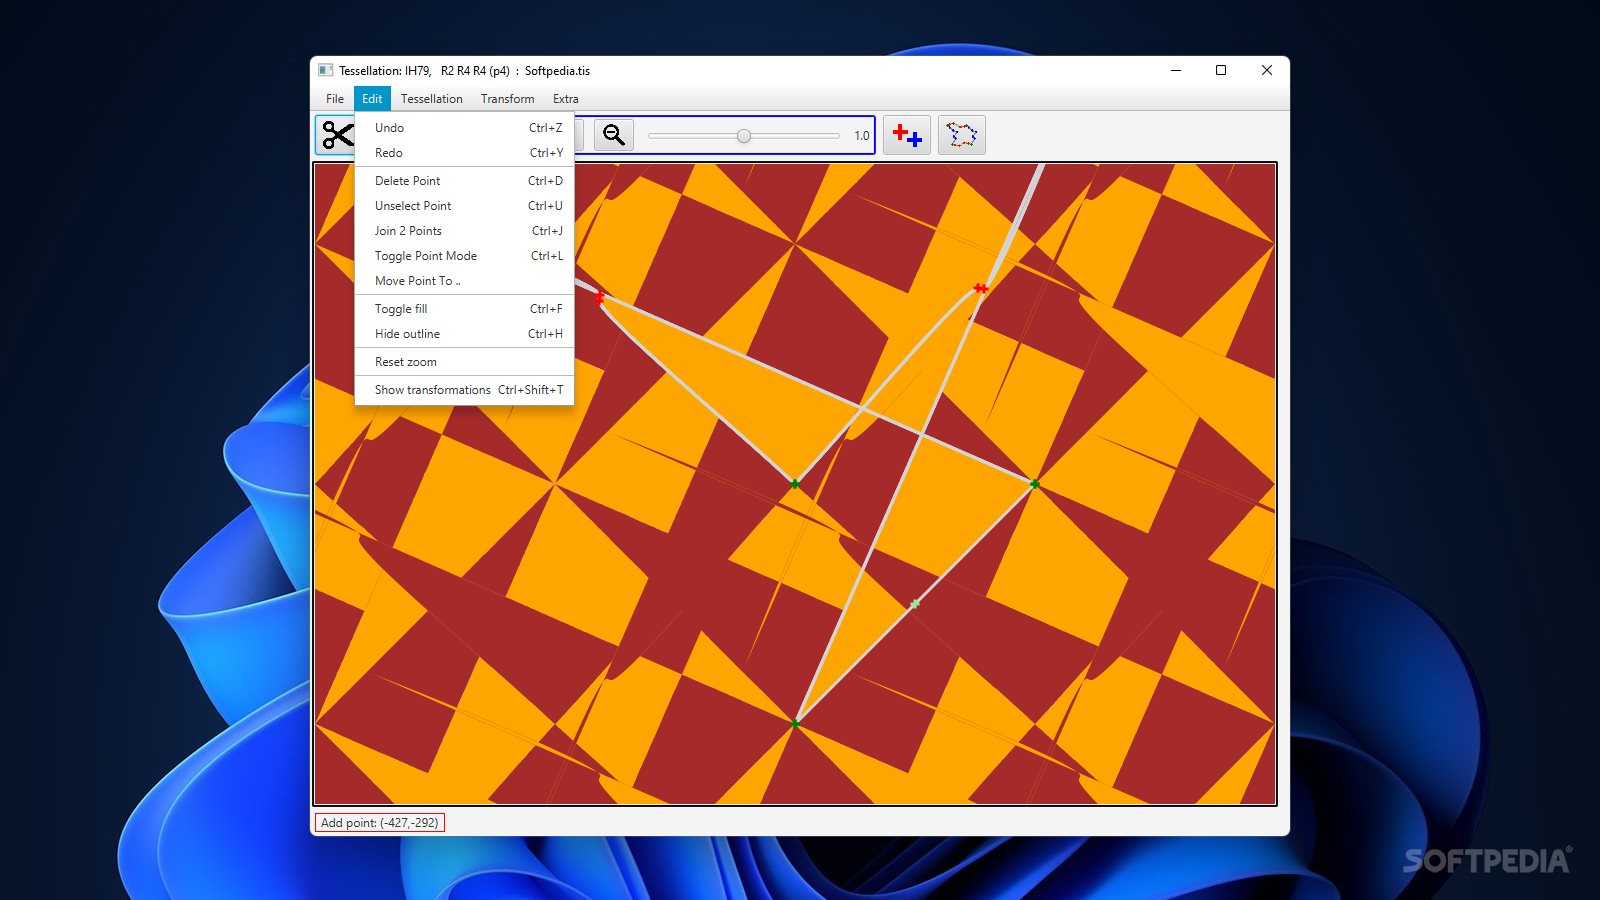The width and height of the screenshot is (1600, 900).
Task: Click the application icon in the title bar
Action: (325, 70)
